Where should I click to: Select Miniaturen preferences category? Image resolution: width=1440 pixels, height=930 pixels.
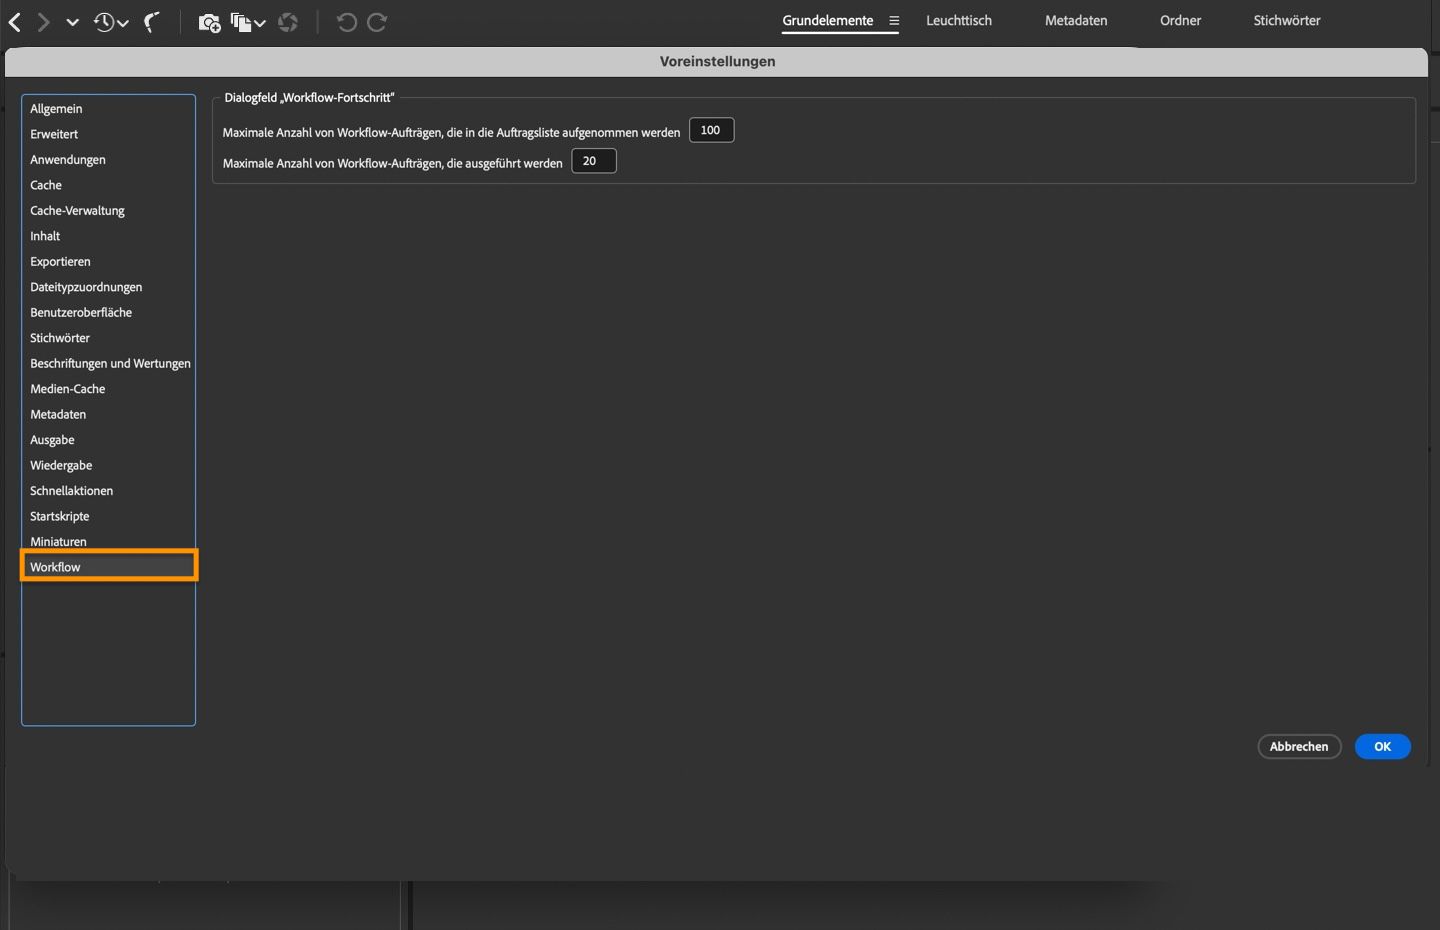tap(108, 542)
